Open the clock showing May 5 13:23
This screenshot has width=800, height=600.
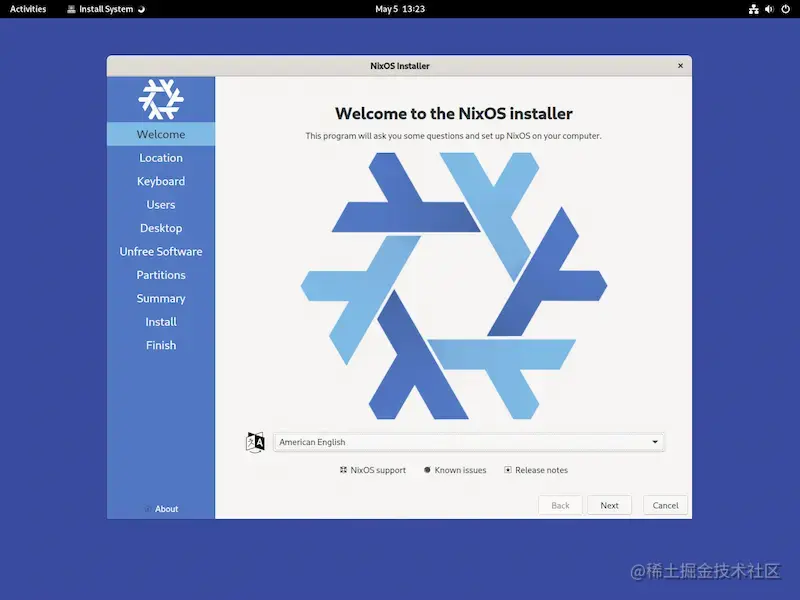[400, 9]
